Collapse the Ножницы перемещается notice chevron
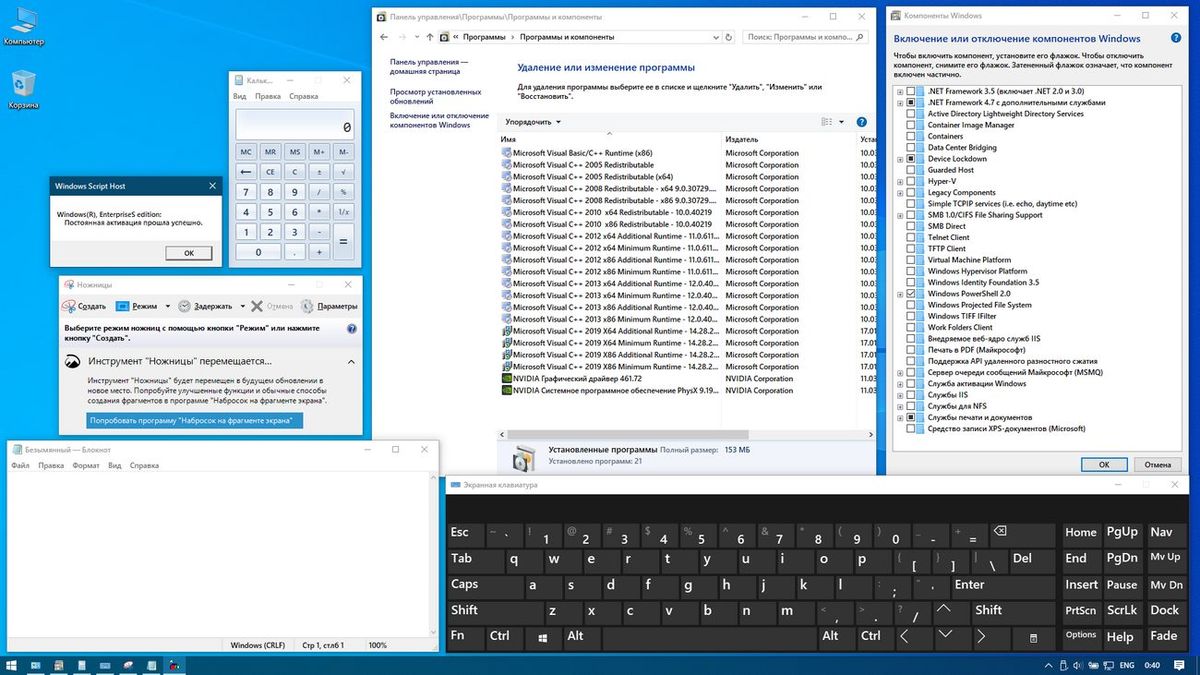 352,361
